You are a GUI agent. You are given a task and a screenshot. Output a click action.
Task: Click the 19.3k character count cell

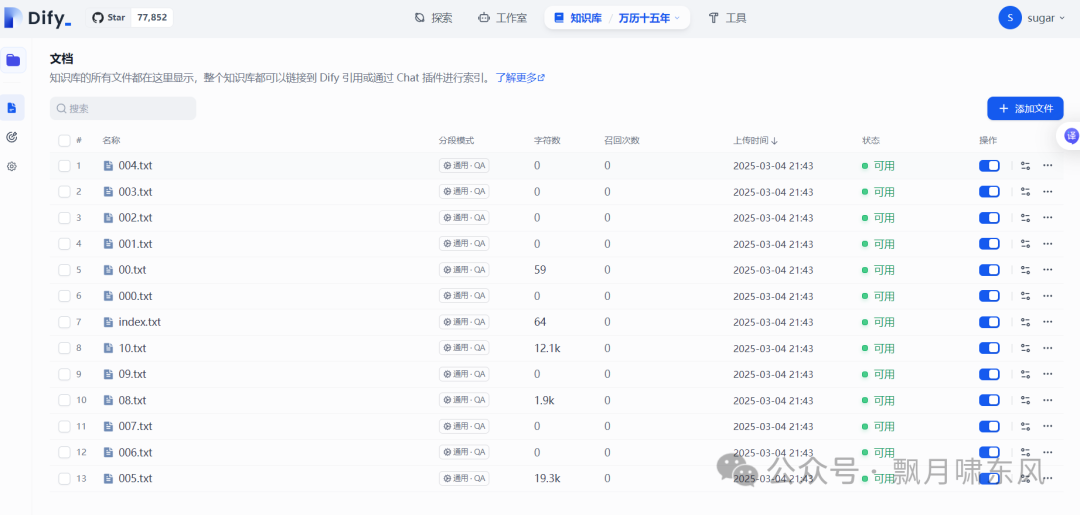[548, 479]
